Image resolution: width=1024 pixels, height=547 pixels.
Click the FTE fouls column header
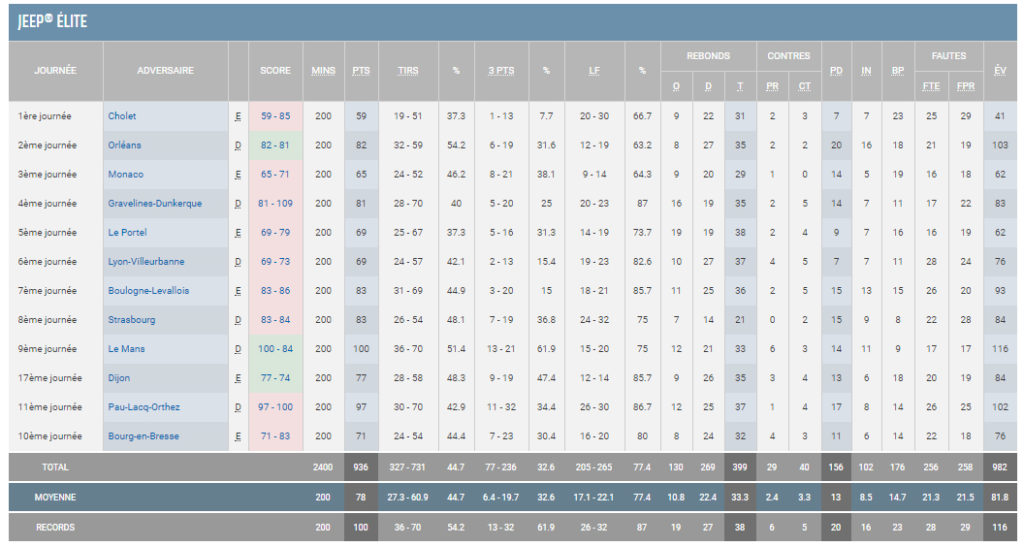[931, 86]
